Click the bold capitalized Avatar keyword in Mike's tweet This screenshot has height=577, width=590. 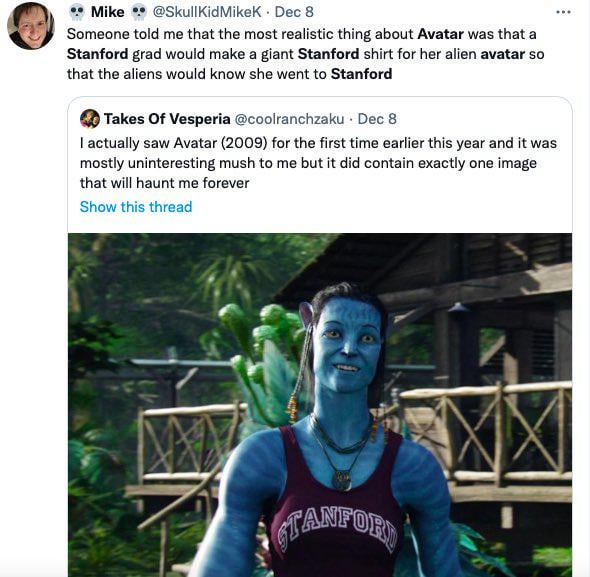coord(440,34)
